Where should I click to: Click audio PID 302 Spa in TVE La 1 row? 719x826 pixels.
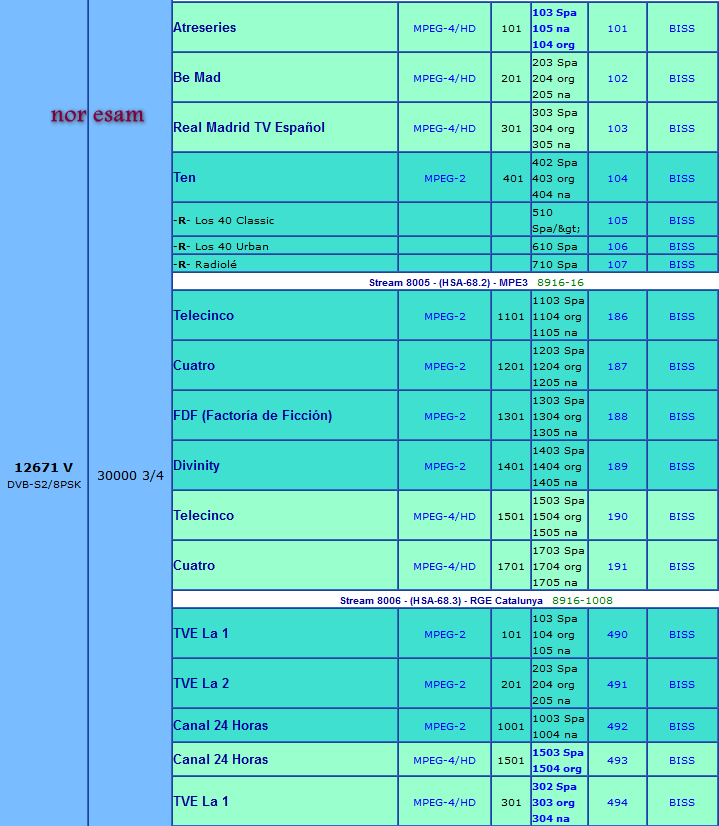pyautogui.click(x=554, y=786)
